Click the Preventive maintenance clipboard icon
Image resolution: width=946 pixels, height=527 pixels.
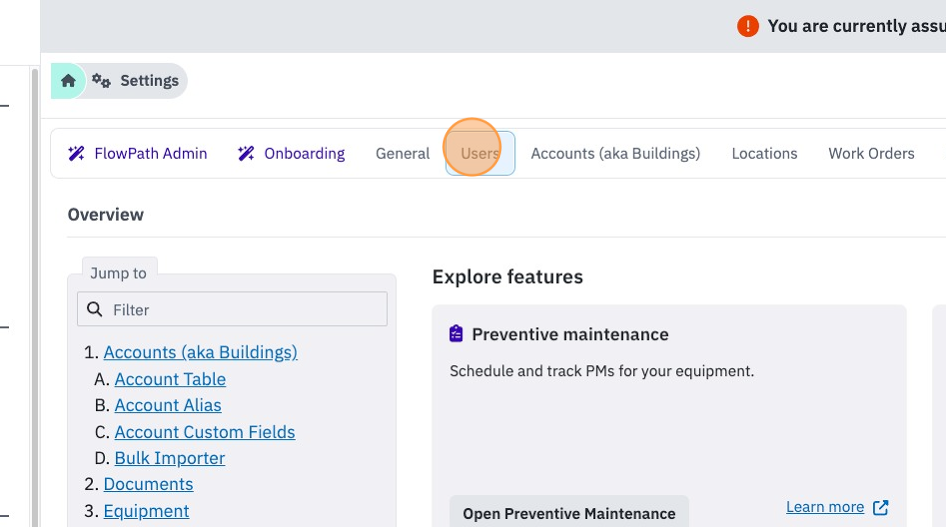pos(456,333)
